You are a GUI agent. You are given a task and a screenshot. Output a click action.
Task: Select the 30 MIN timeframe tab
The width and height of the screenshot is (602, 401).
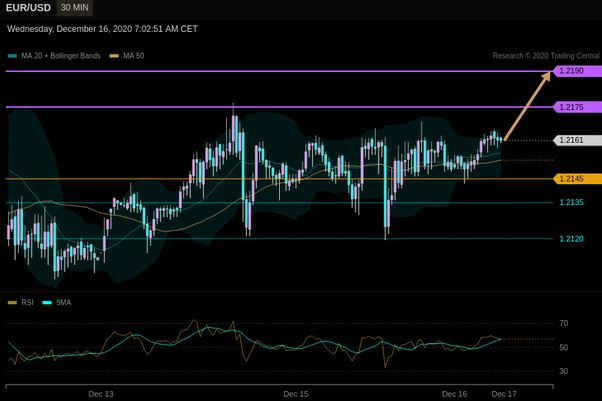click(x=74, y=8)
